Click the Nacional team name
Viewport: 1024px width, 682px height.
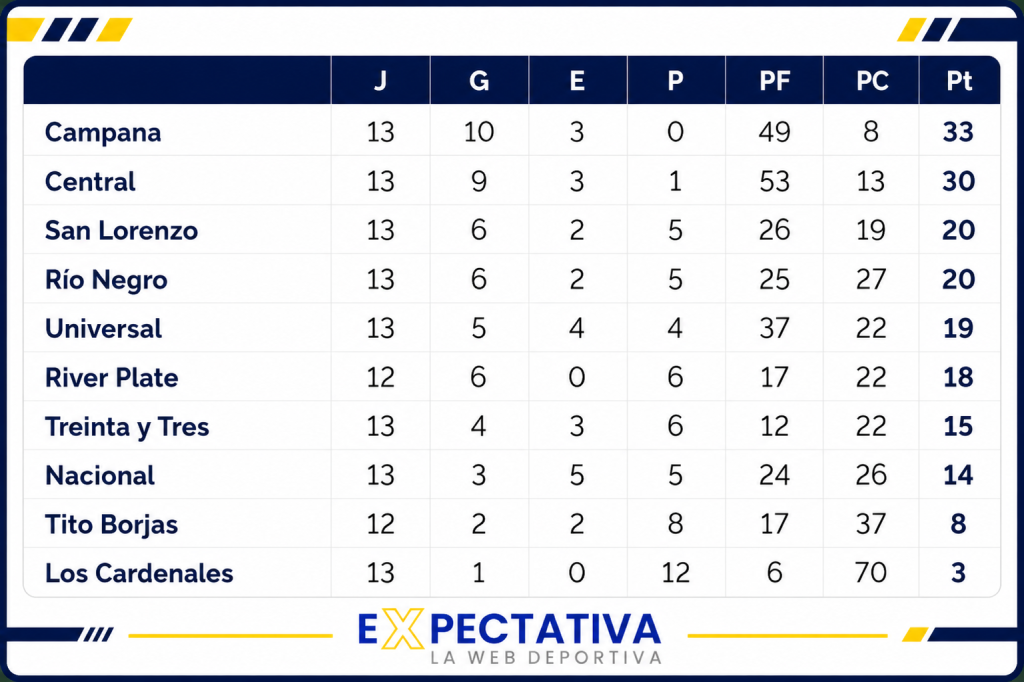(x=100, y=475)
